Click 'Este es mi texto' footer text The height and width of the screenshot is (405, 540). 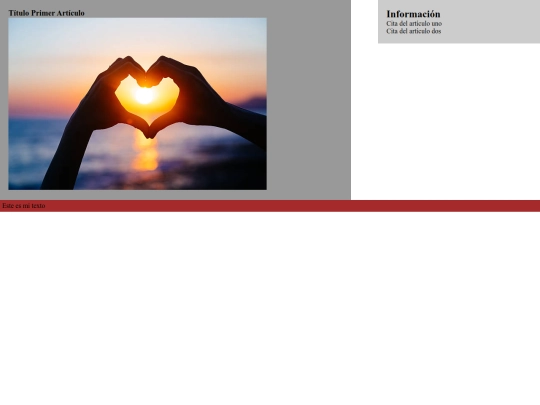coord(24,206)
